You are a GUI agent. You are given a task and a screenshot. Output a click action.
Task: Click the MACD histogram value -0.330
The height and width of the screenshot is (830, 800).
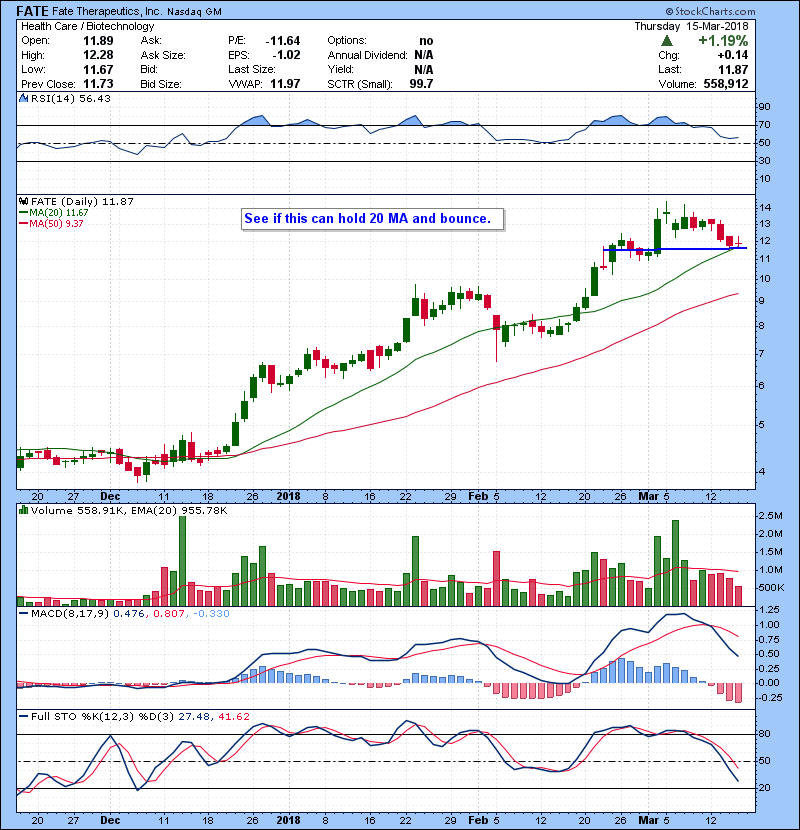[211, 614]
